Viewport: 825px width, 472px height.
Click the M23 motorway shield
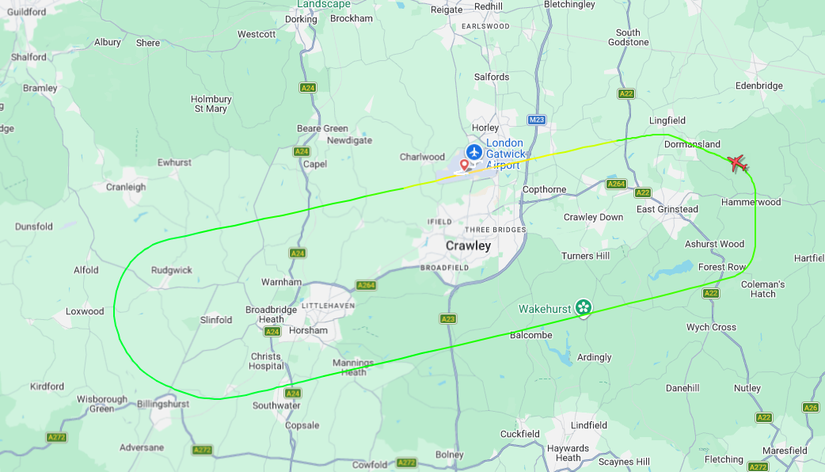(536, 120)
